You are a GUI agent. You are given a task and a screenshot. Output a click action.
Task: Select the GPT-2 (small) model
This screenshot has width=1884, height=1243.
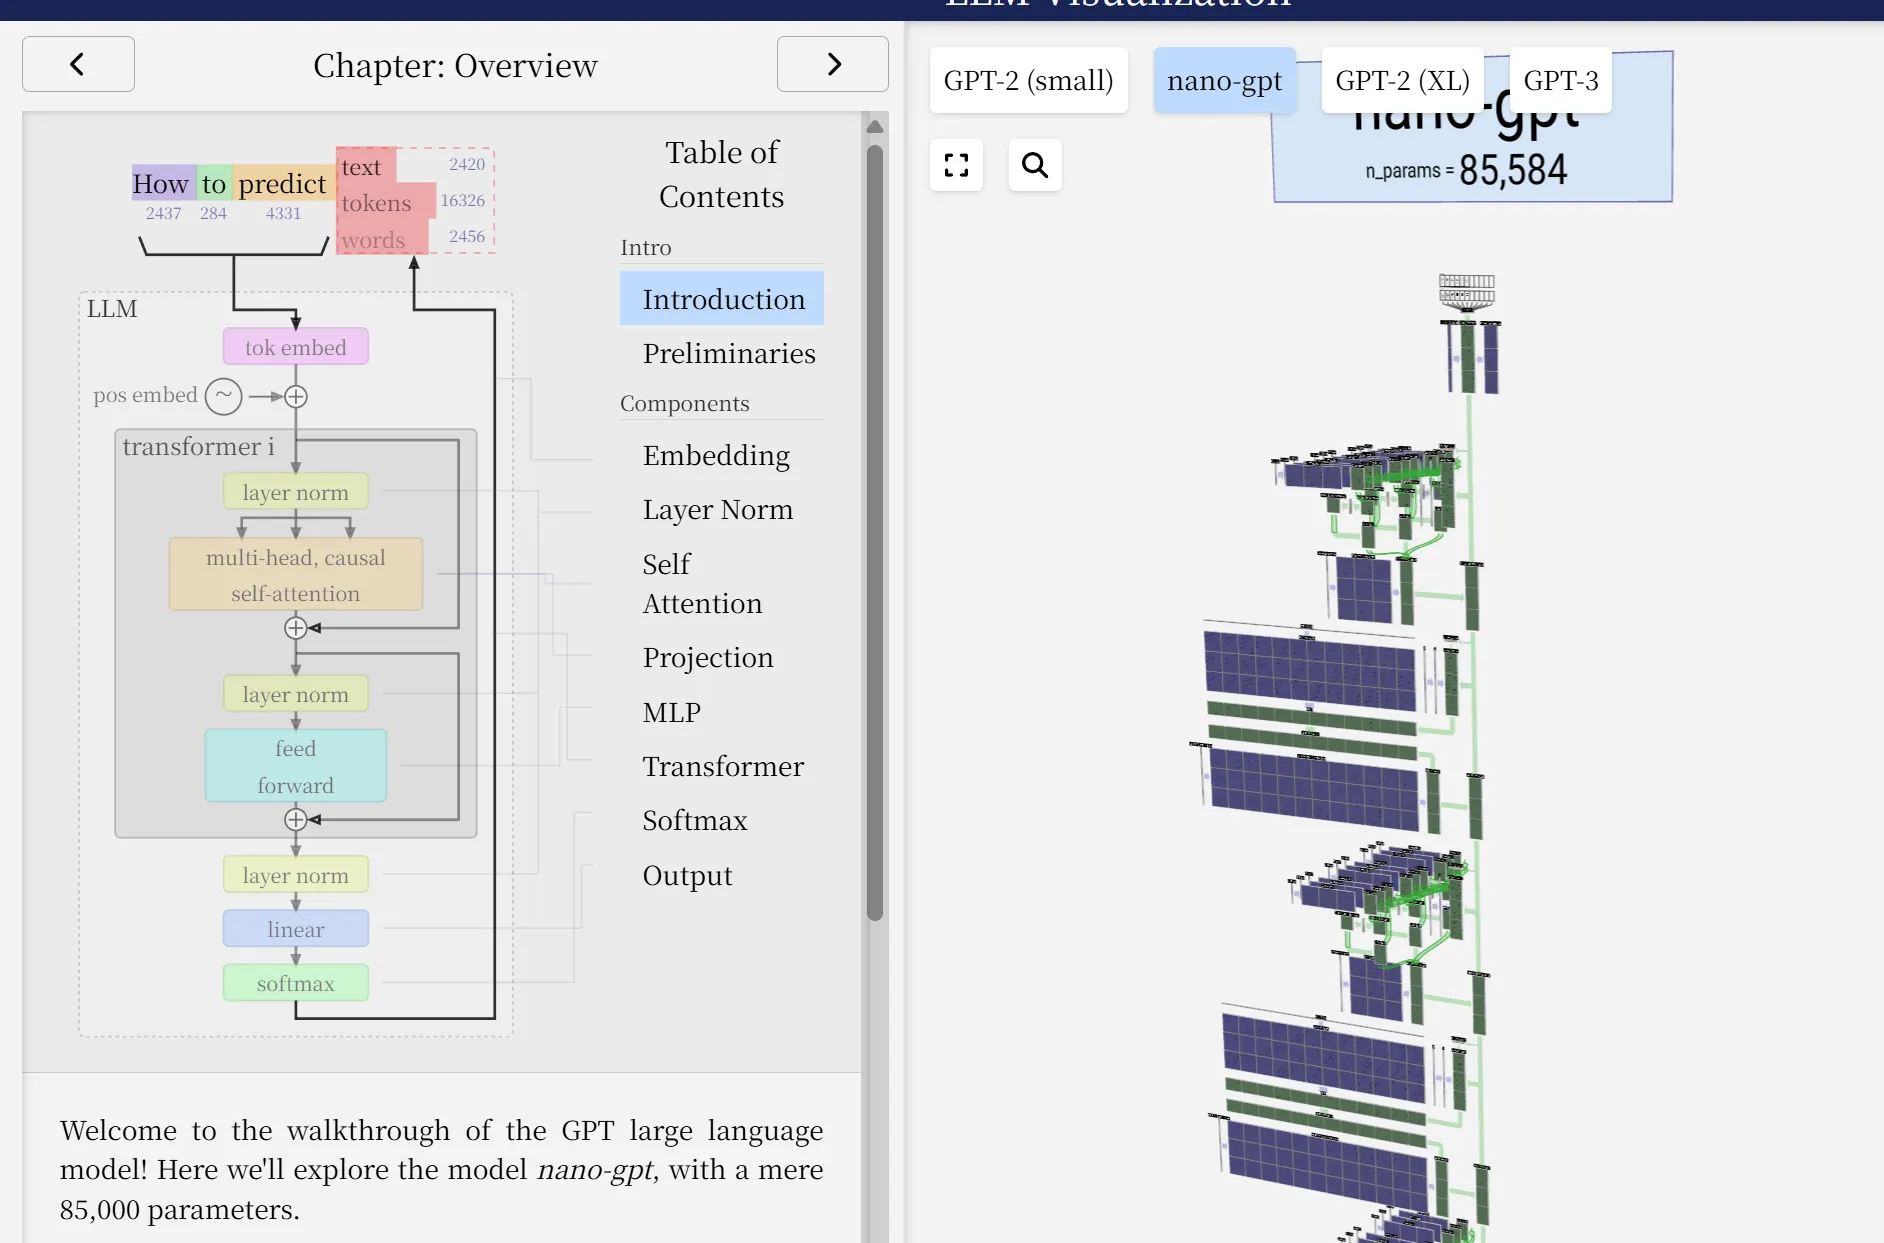tap(1028, 80)
